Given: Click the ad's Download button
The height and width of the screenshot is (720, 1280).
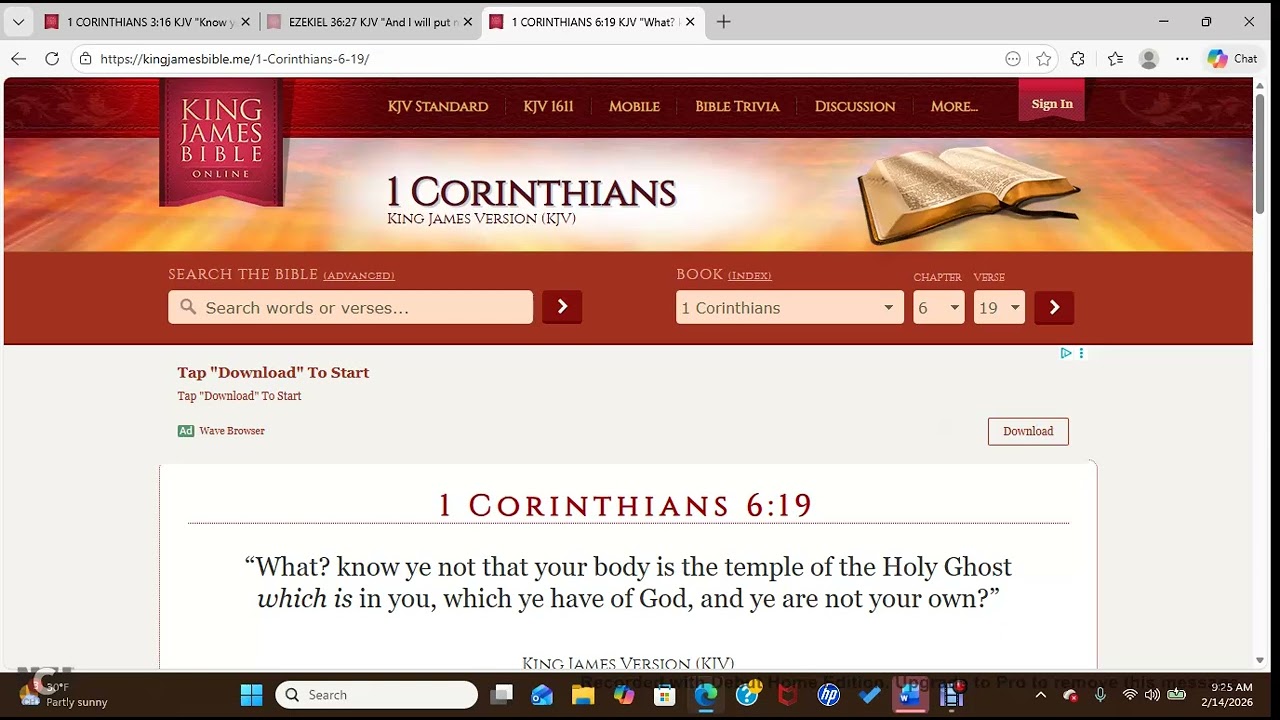Looking at the screenshot, I should [x=1028, y=431].
